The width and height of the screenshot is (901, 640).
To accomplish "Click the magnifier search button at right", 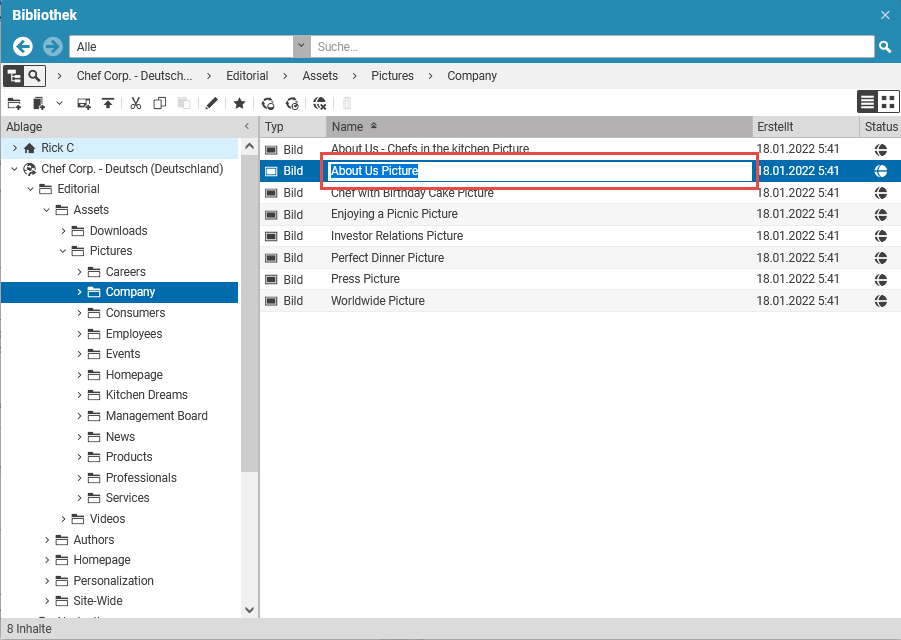I will pyautogui.click(x=884, y=47).
